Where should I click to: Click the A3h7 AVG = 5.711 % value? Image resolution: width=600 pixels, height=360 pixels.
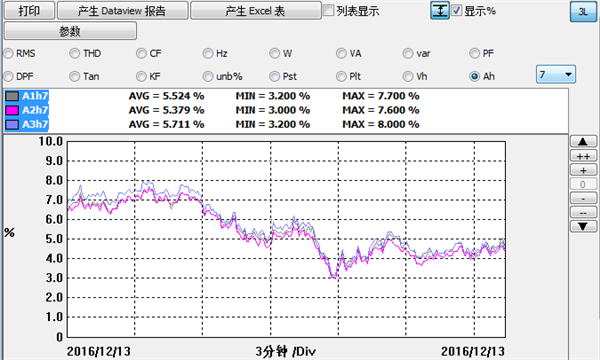(166, 124)
